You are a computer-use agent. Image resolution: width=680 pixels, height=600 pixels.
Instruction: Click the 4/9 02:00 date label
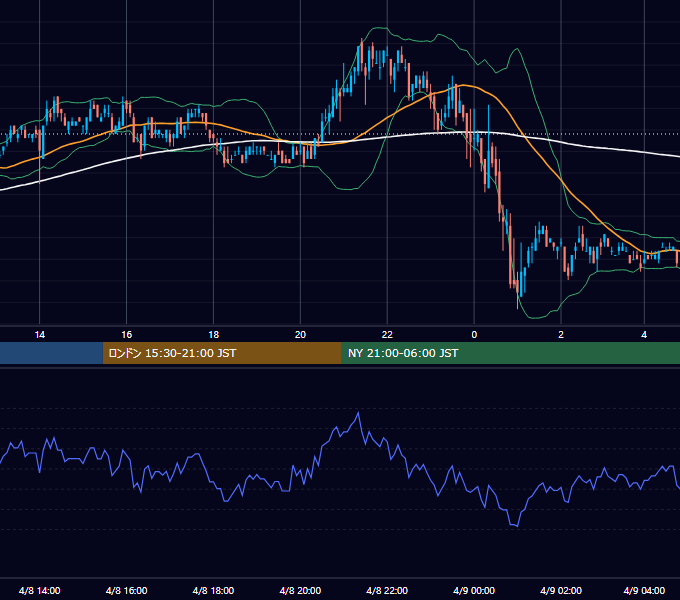coord(561,590)
